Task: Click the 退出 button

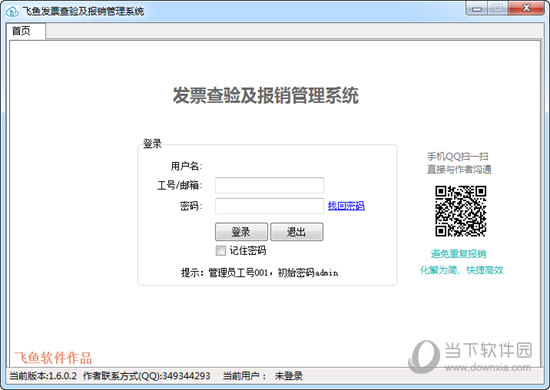Action: click(297, 232)
